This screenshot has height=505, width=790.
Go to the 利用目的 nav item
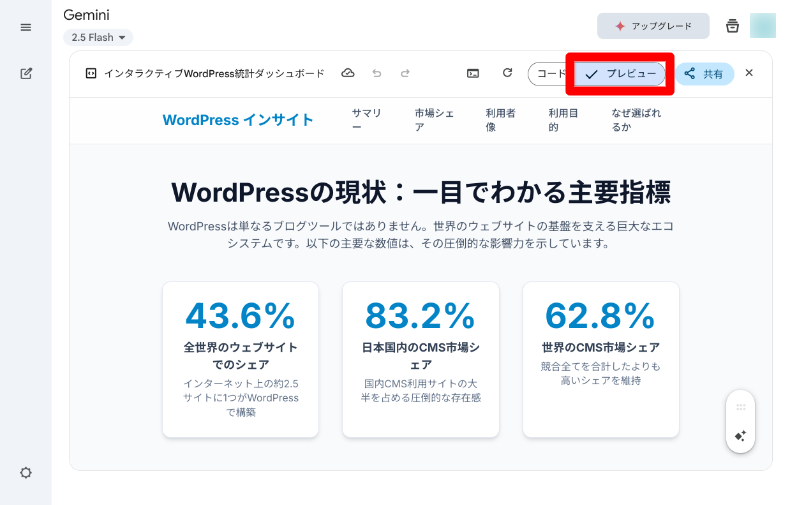tap(563, 120)
